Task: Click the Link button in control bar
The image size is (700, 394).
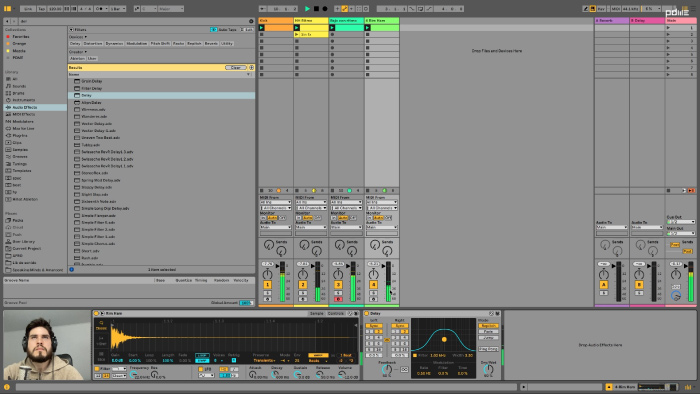Action: [x=28, y=8]
